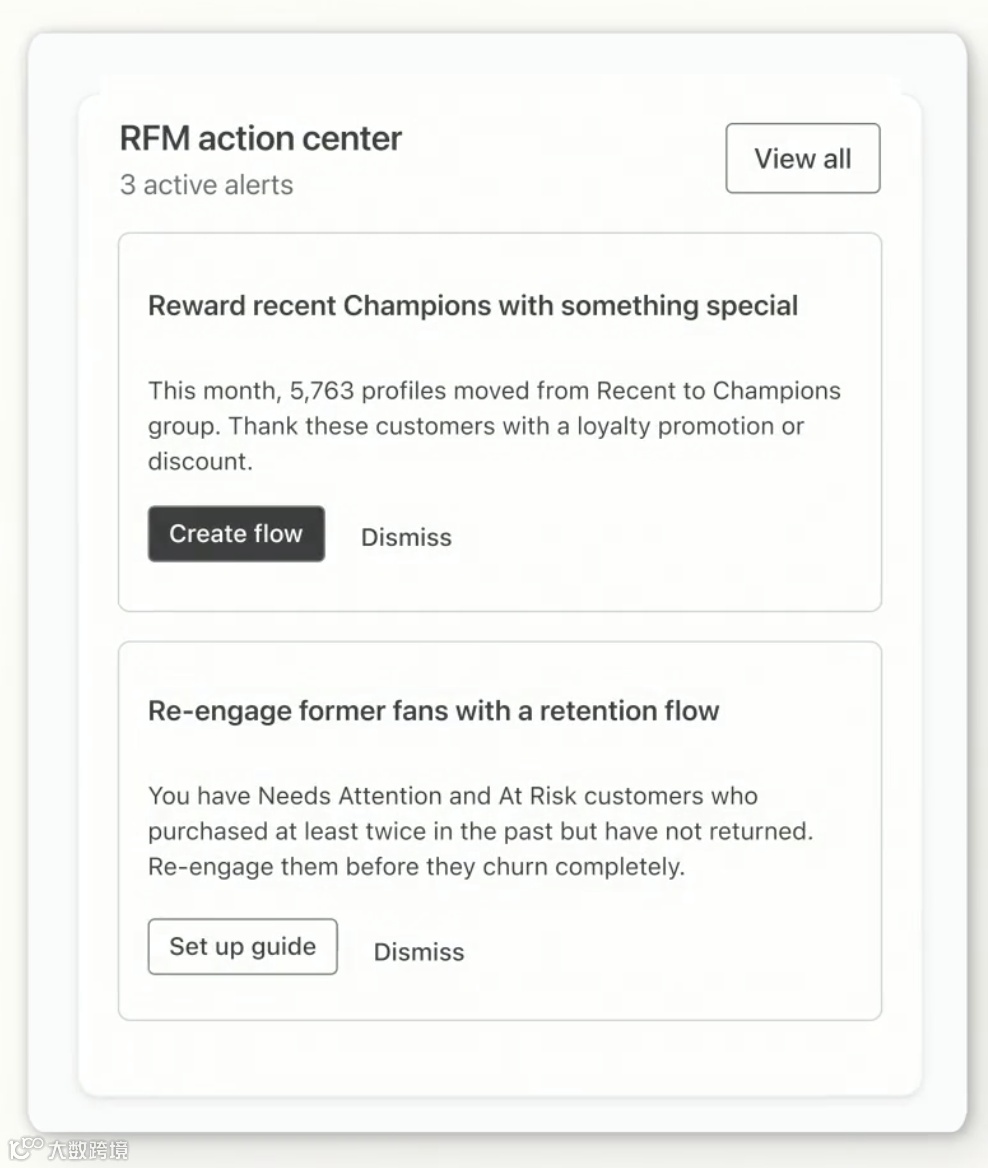Open the Re-engage former fans alert title
Viewport: 988px width, 1168px height.
click(434, 711)
